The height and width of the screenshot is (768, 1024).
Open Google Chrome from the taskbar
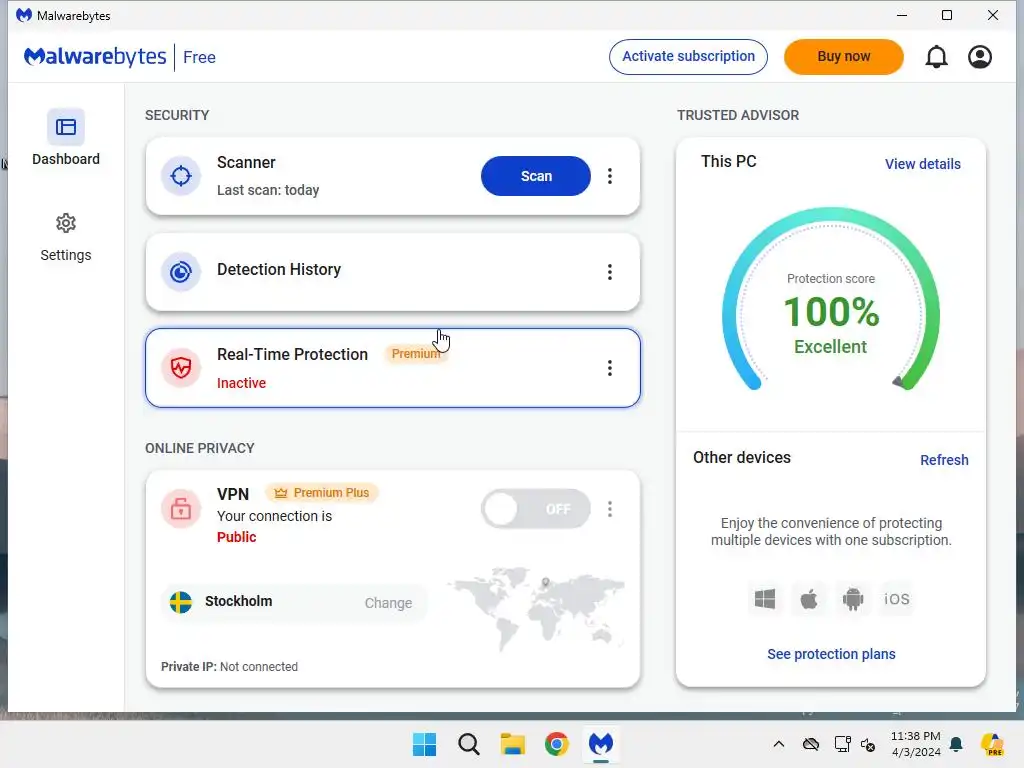pos(556,744)
